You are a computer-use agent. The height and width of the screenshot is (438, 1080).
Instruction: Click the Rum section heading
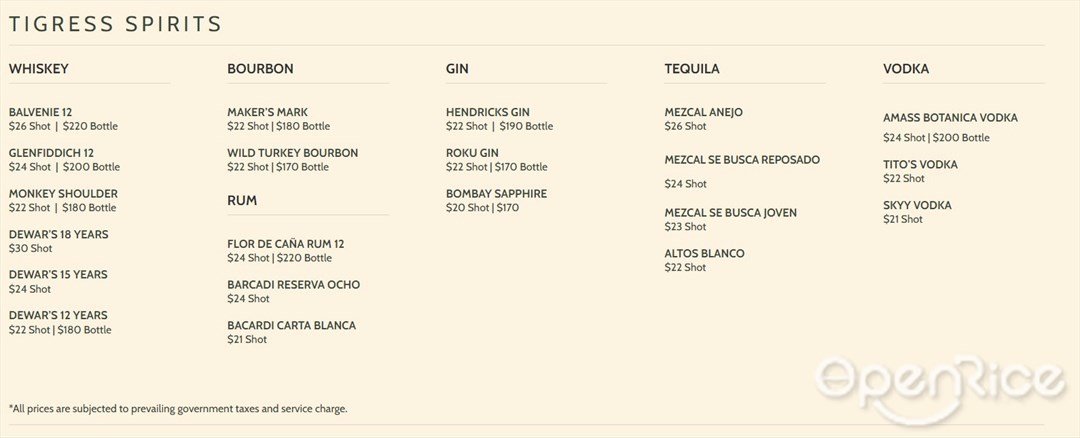[x=242, y=200]
